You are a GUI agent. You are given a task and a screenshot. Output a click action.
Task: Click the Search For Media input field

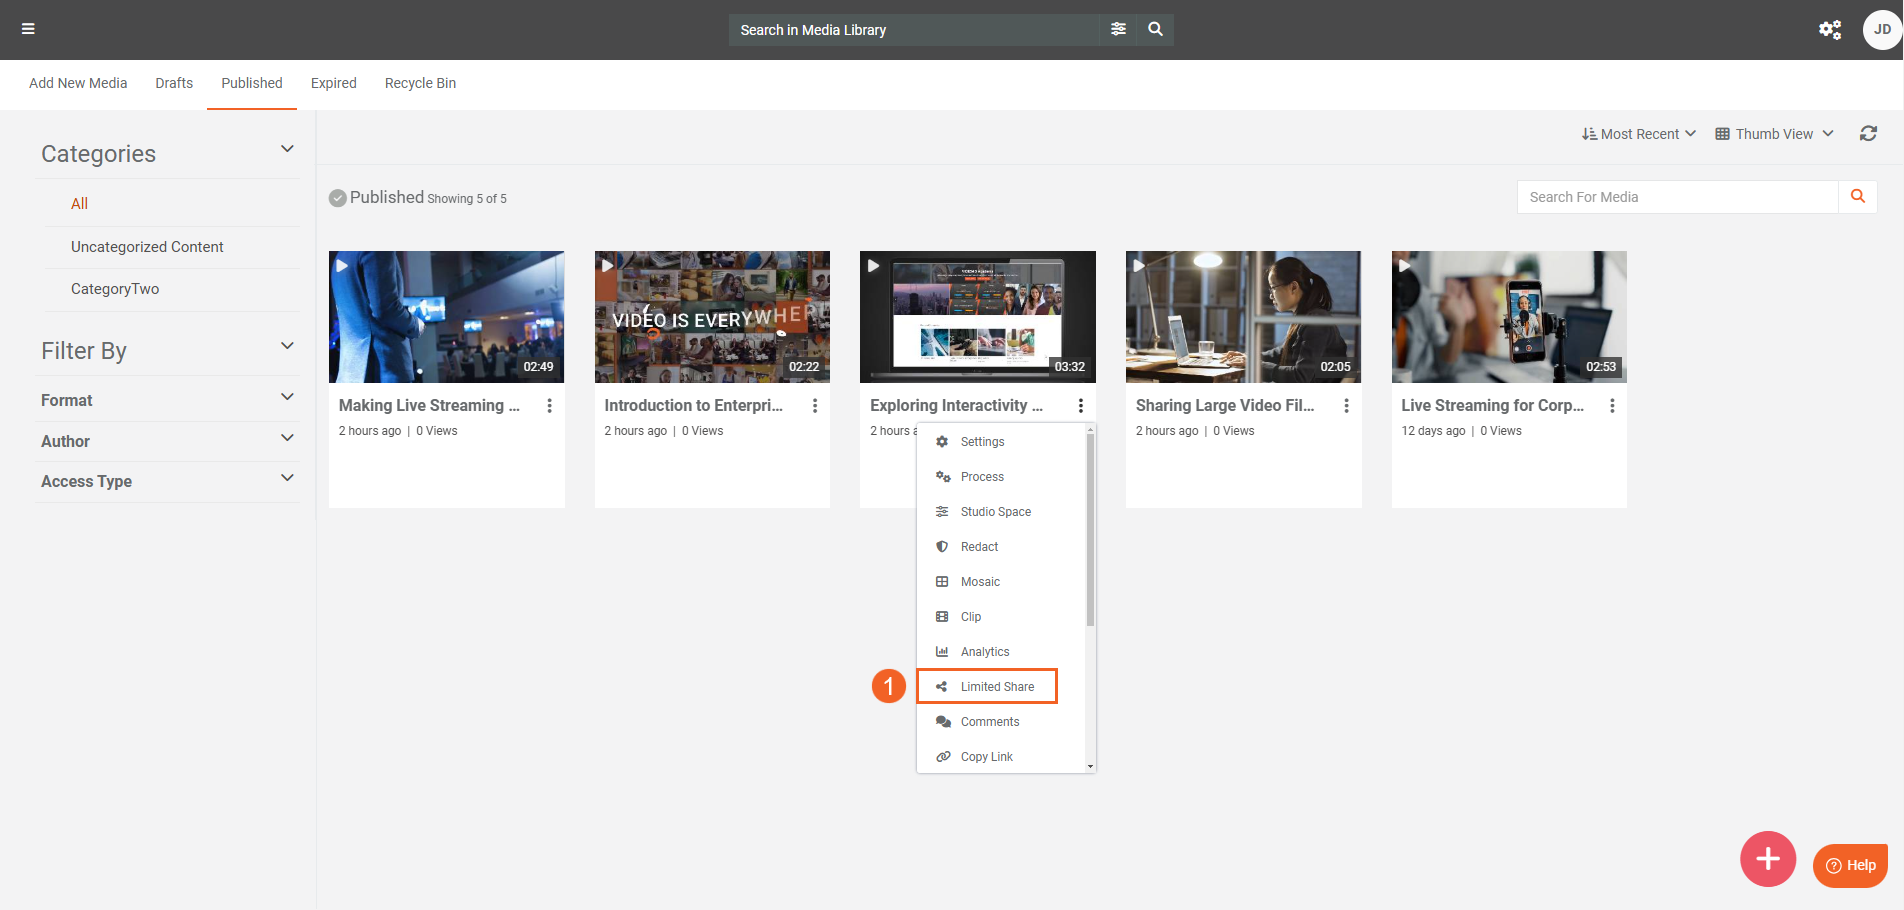[1676, 197]
